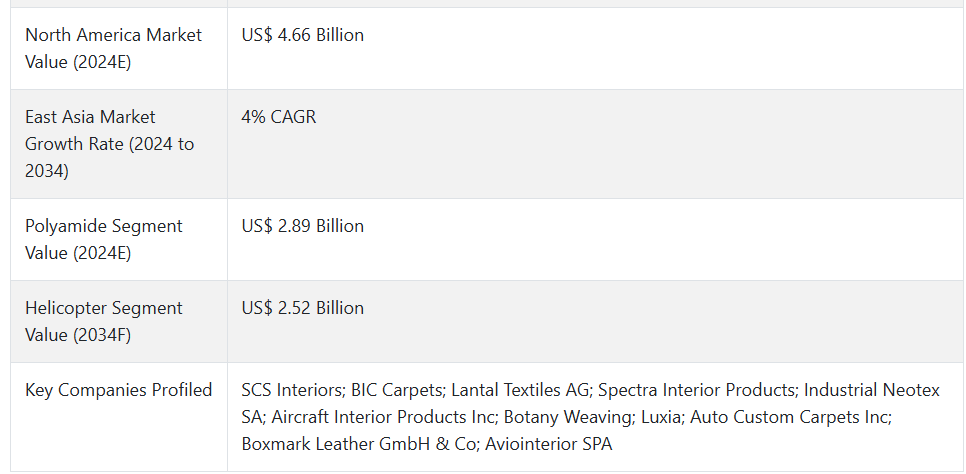Click Boxmark Leather GmbH & Co text

(358, 444)
